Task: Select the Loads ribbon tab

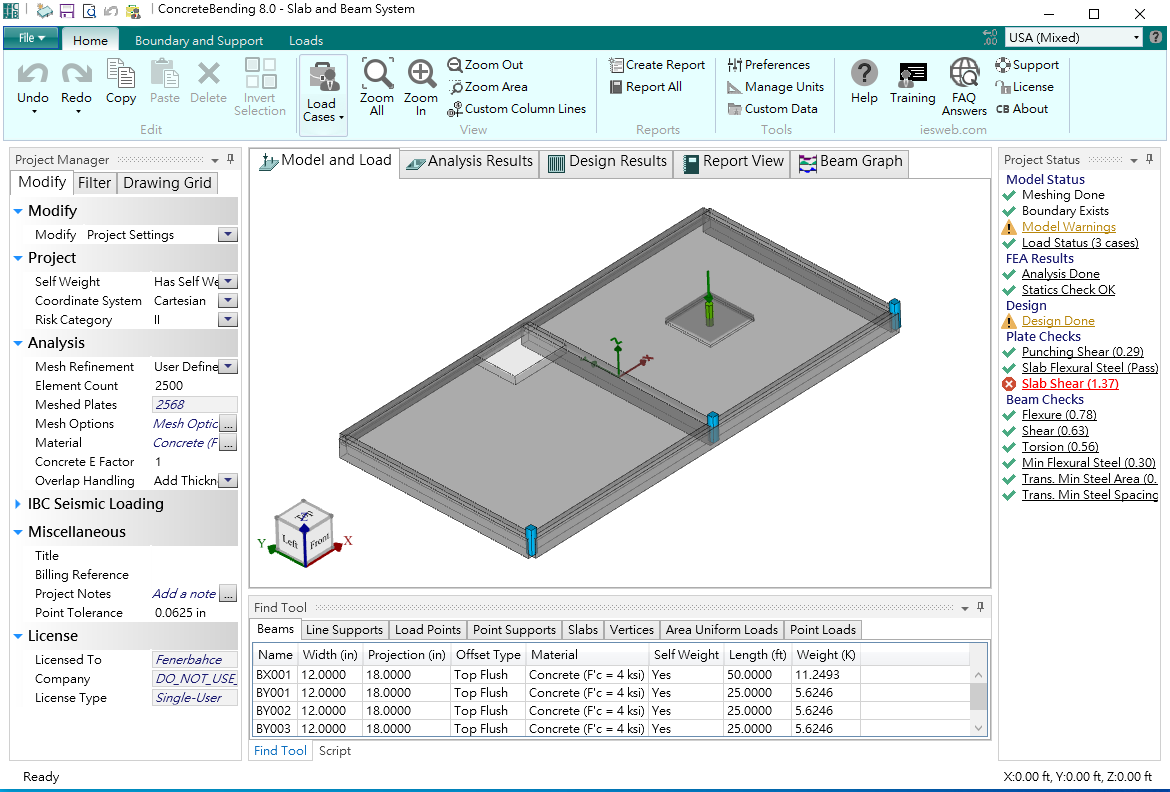Action: point(306,41)
